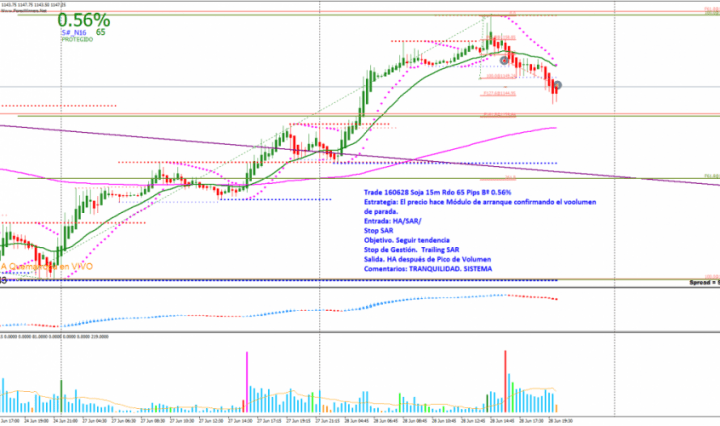720x426 pixels.
Task: Click the green 65 pips label
Action: click(101, 33)
